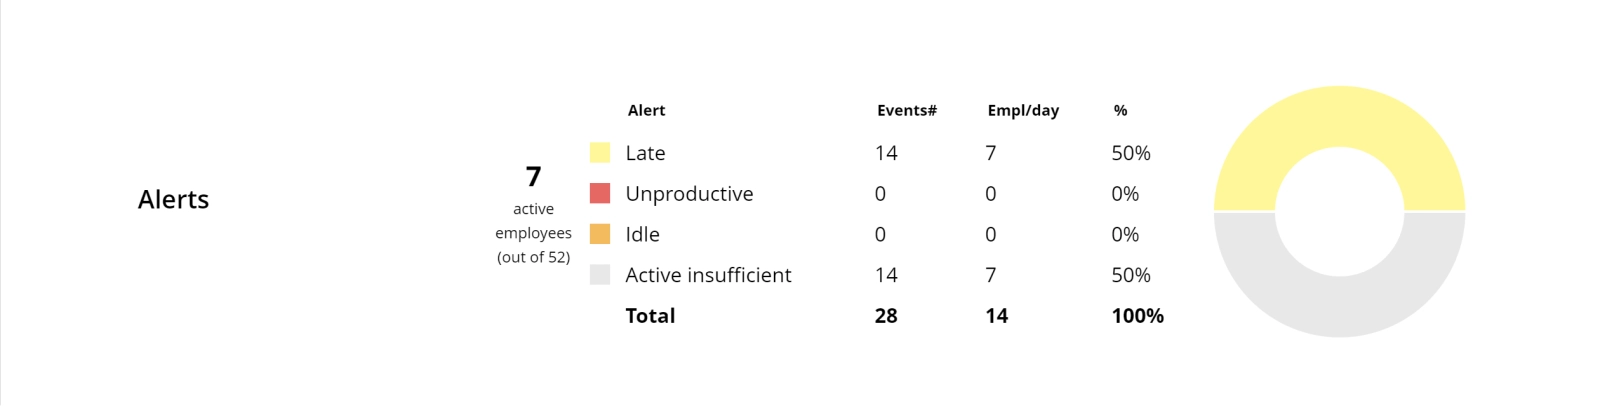Click the total events value 28

coord(886,316)
